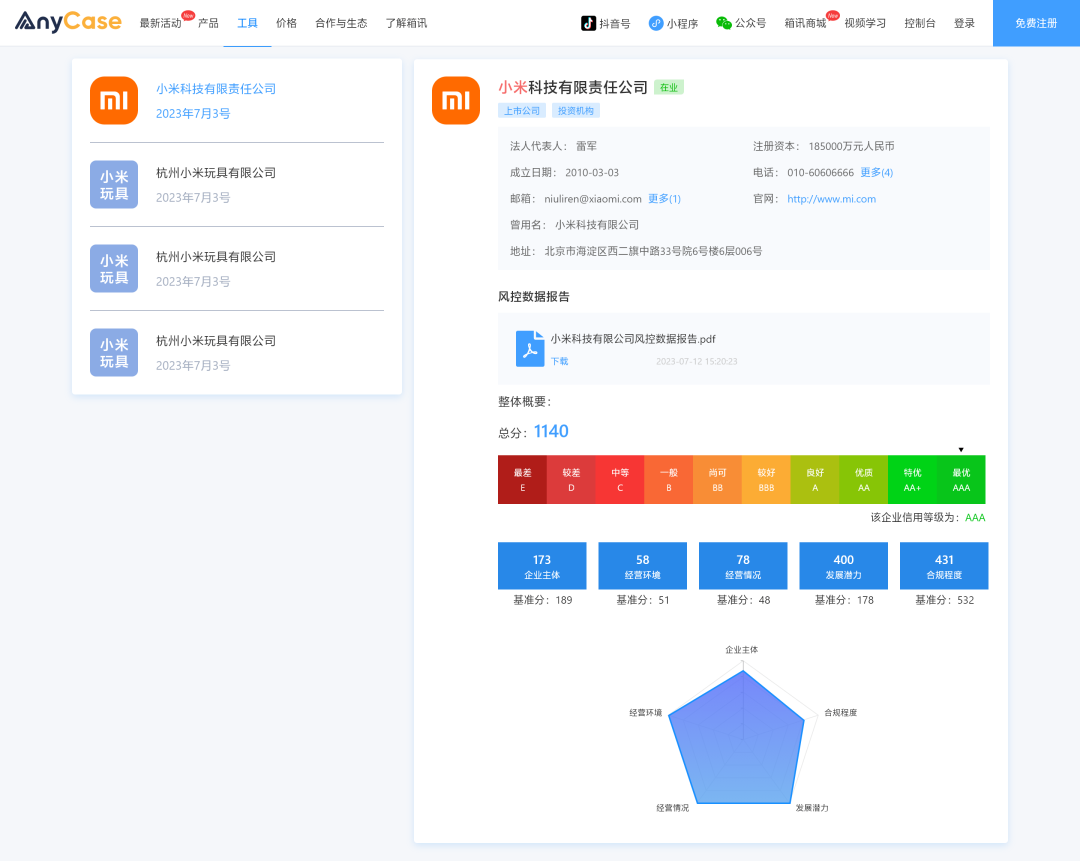The width and height of the screenshot is (1080, 861).
Task: Click the 431 合规程度 score card
Action: pyautogui.click(x=944, y=566)
